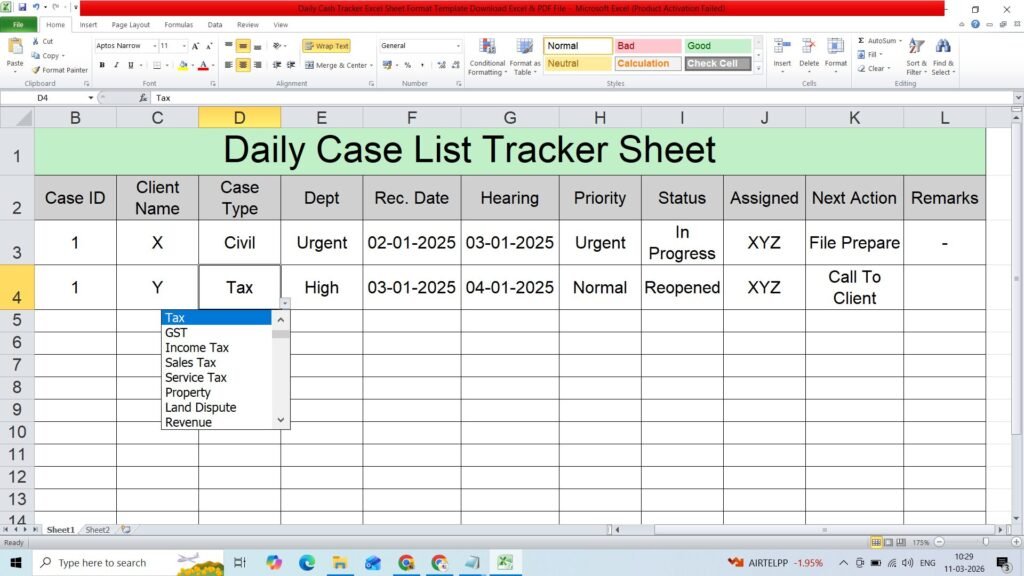Click Align Text Left icon
Screen dimensions: 1024x576
pyautogui.click(x=228, y=65)
